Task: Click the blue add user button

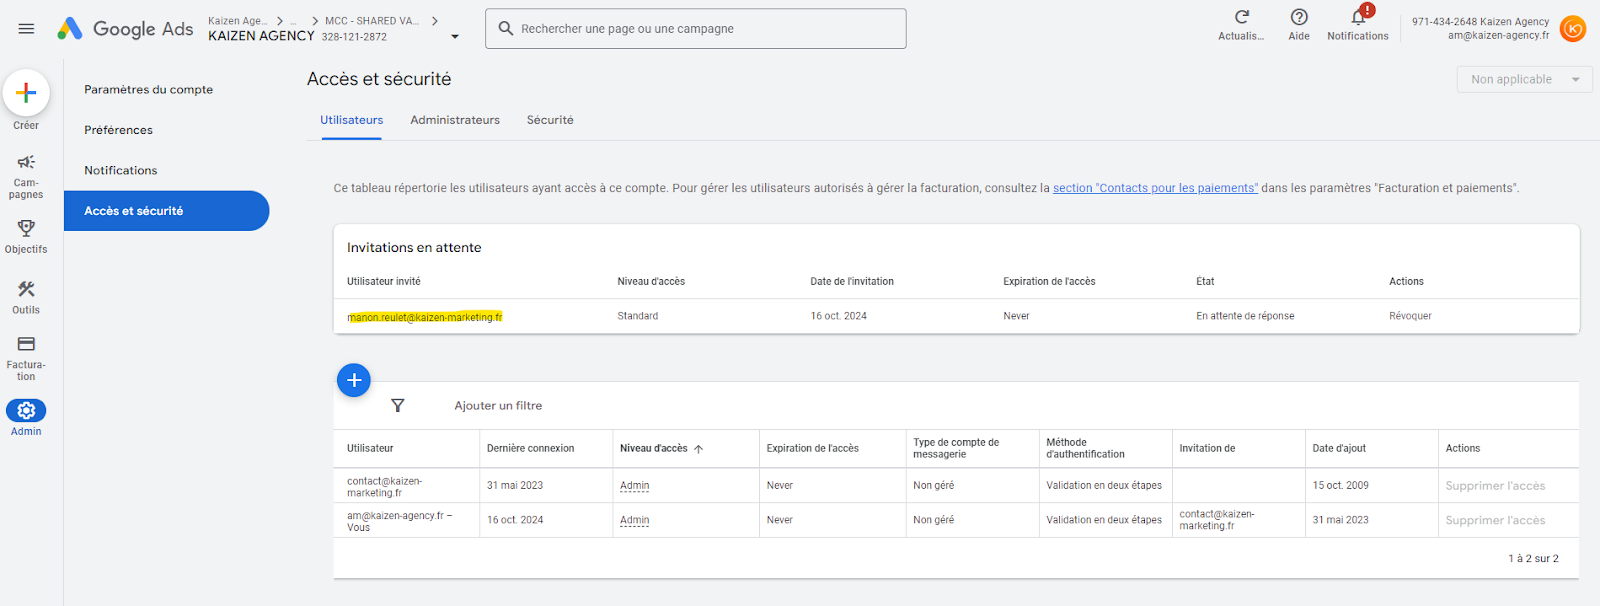Action: [354, 380]
